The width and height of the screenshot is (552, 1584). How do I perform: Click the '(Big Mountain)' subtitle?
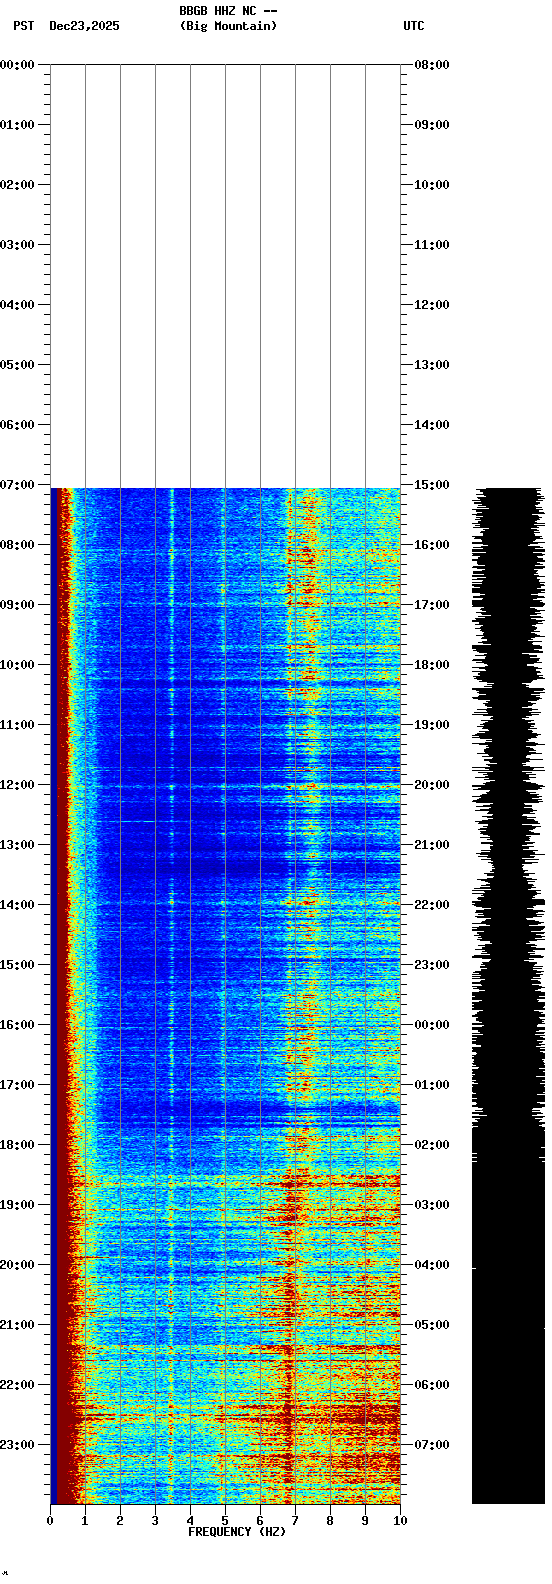(228, 26)
